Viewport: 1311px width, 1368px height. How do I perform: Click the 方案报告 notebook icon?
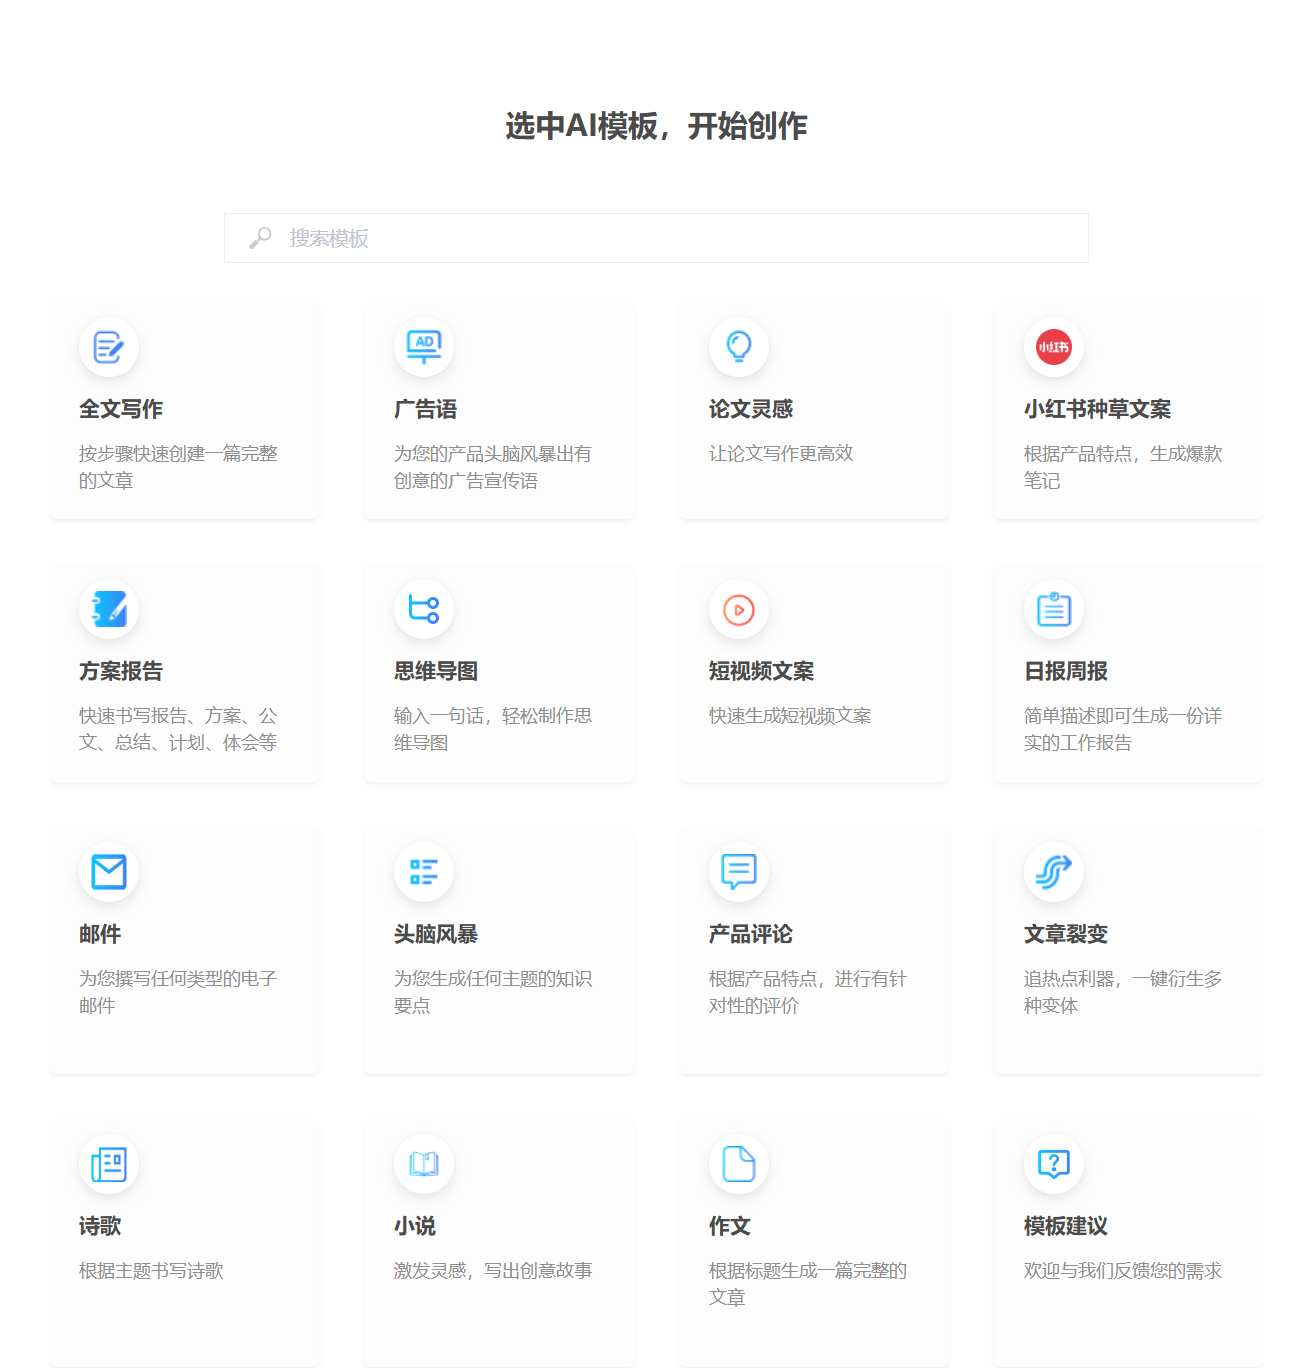[x=108, y=609]
